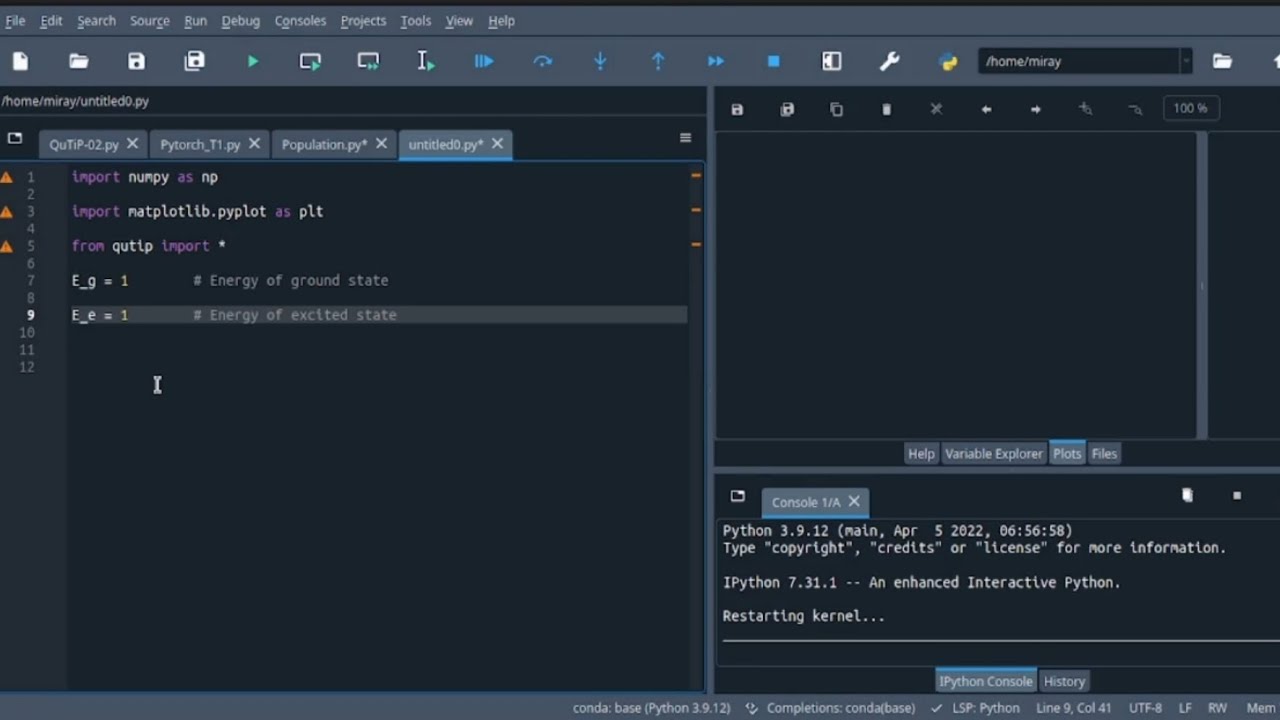Close the untitled0.py editor tab
The width and height of the screenshot is (1280, 720).
click(497, 144)
